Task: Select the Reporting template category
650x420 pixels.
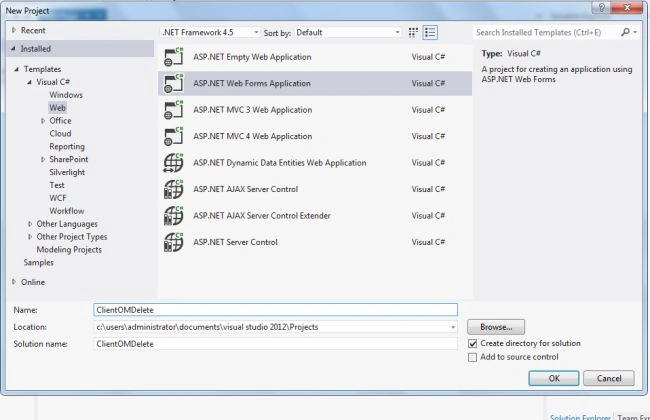Action: click(x=67, y=146)
